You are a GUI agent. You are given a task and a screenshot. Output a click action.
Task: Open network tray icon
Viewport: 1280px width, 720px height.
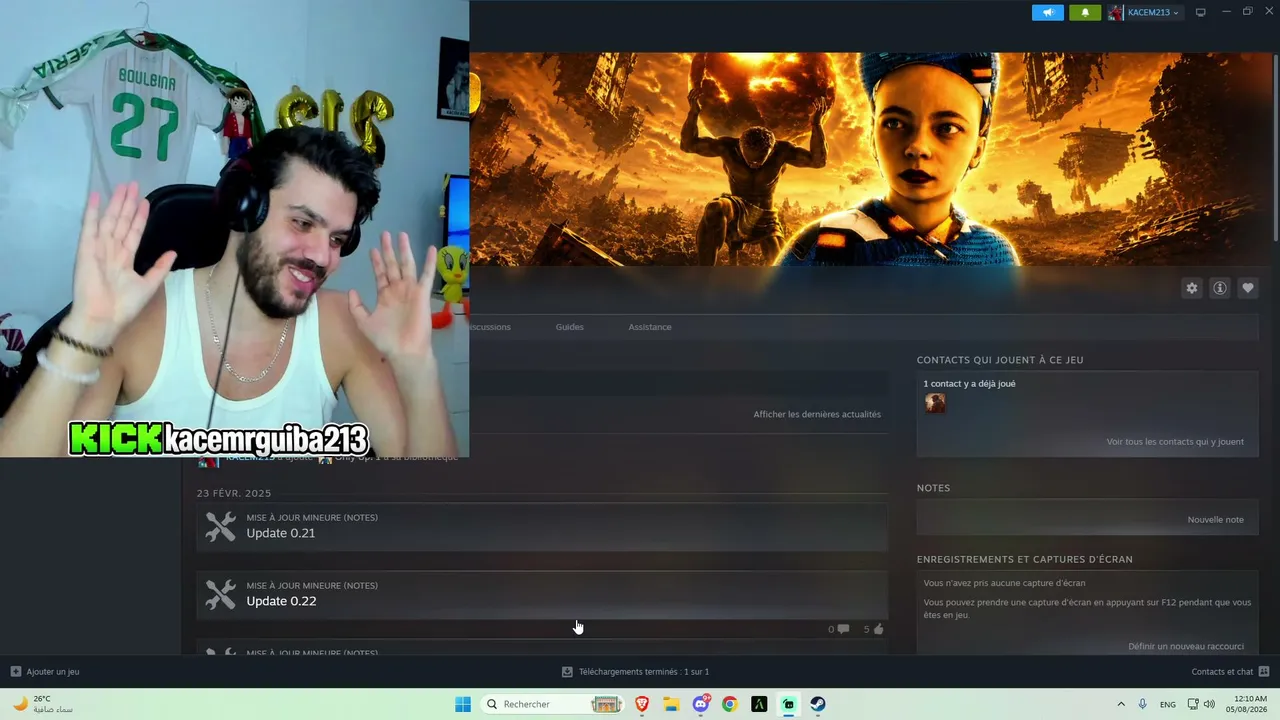(1193, 704)
